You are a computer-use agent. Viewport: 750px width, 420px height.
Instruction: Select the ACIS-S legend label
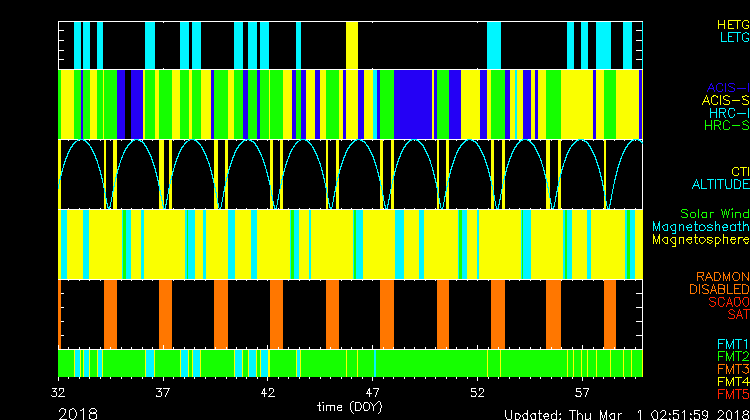click(725, 100)
